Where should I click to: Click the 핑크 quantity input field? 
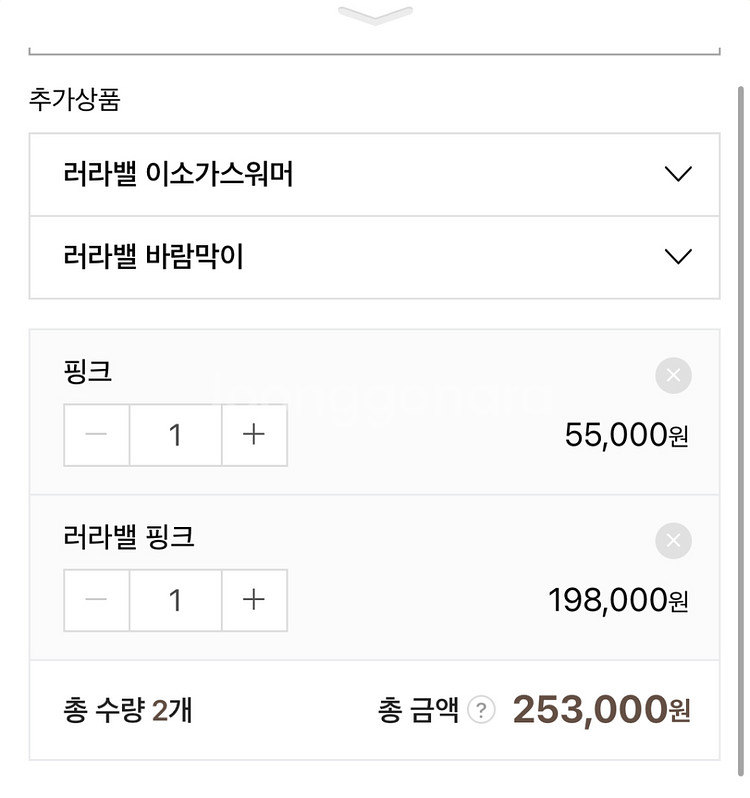(x=176, y=435)
